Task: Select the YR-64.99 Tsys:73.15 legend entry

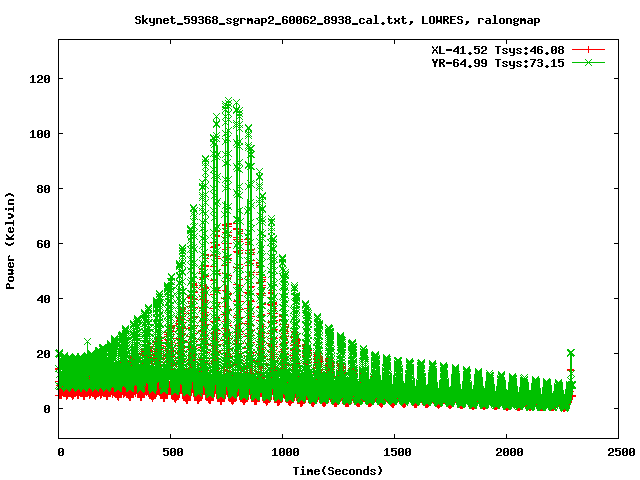Action: tap(498, 63)
